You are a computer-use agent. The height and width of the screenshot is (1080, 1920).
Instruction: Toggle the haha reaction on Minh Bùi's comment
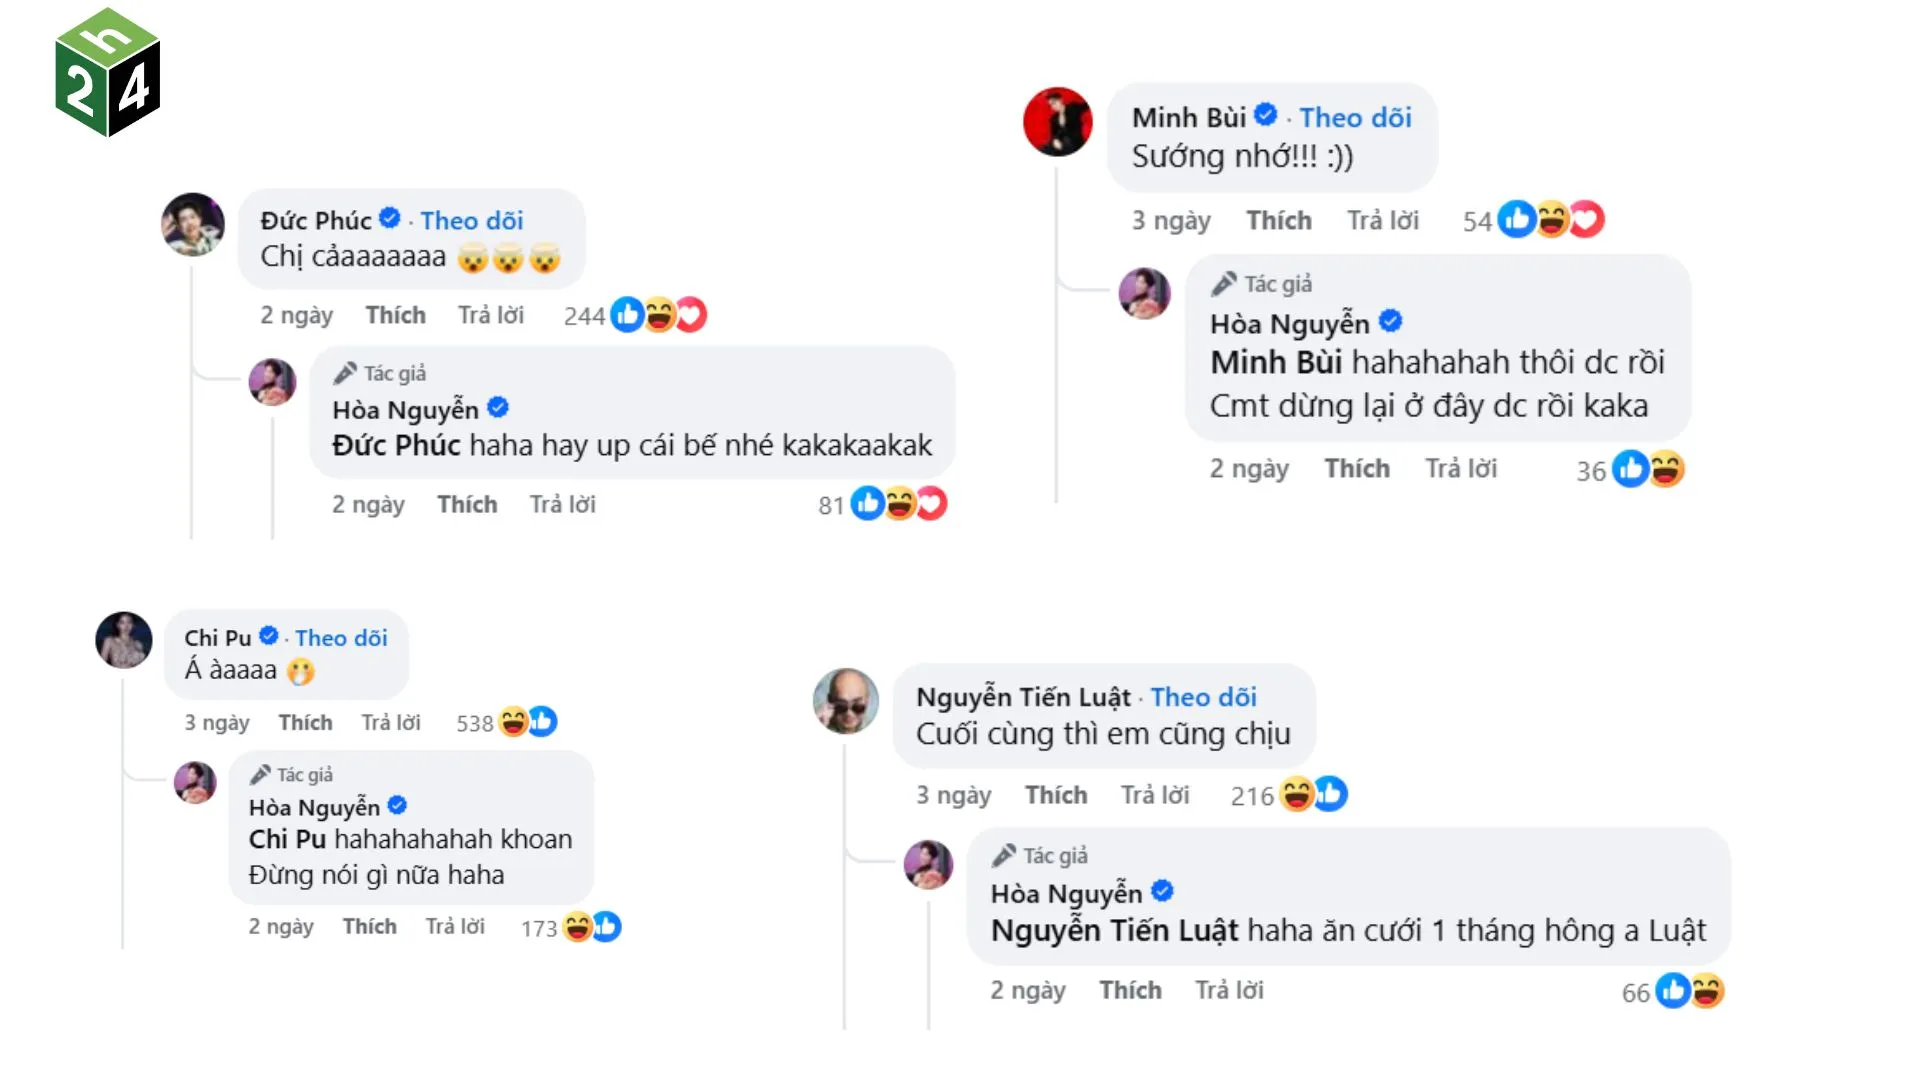tap(1551, 220)
